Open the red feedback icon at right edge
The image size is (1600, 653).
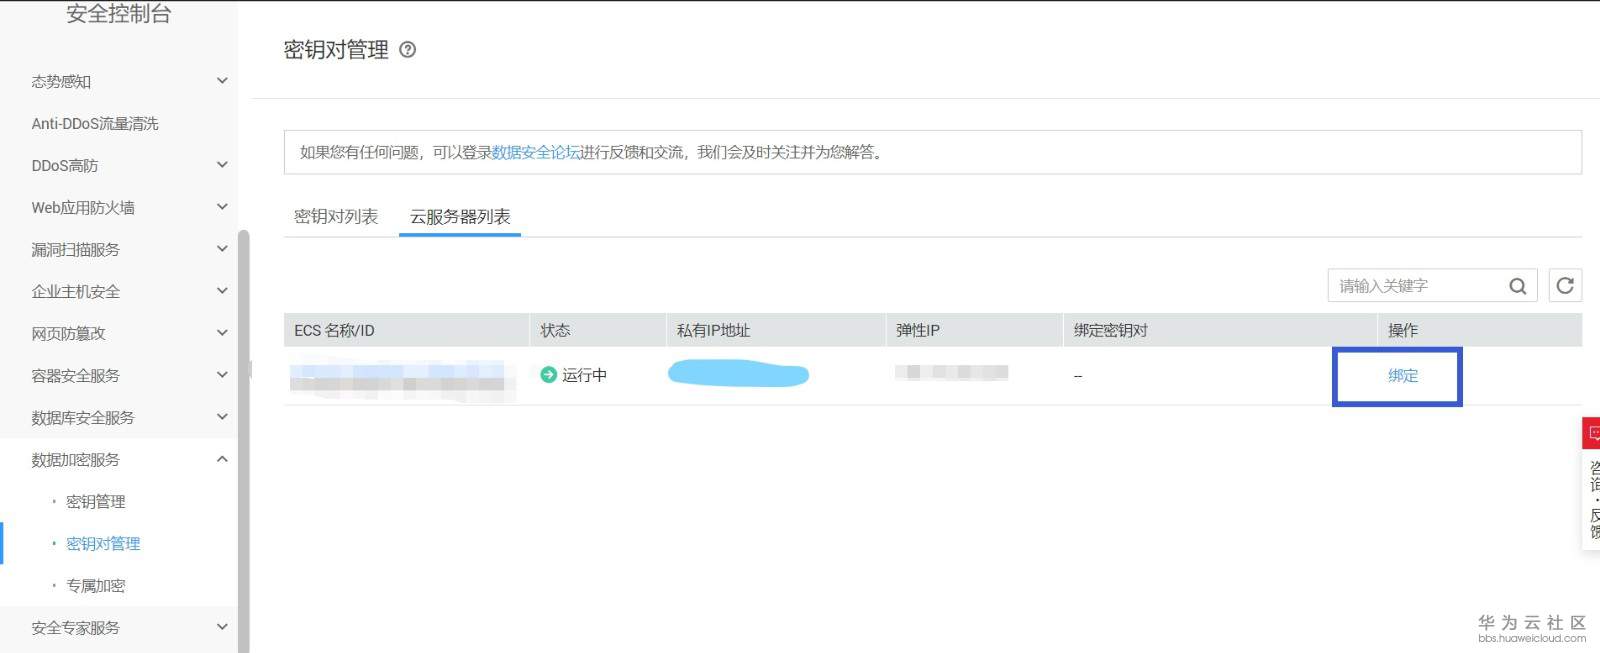1591,433
